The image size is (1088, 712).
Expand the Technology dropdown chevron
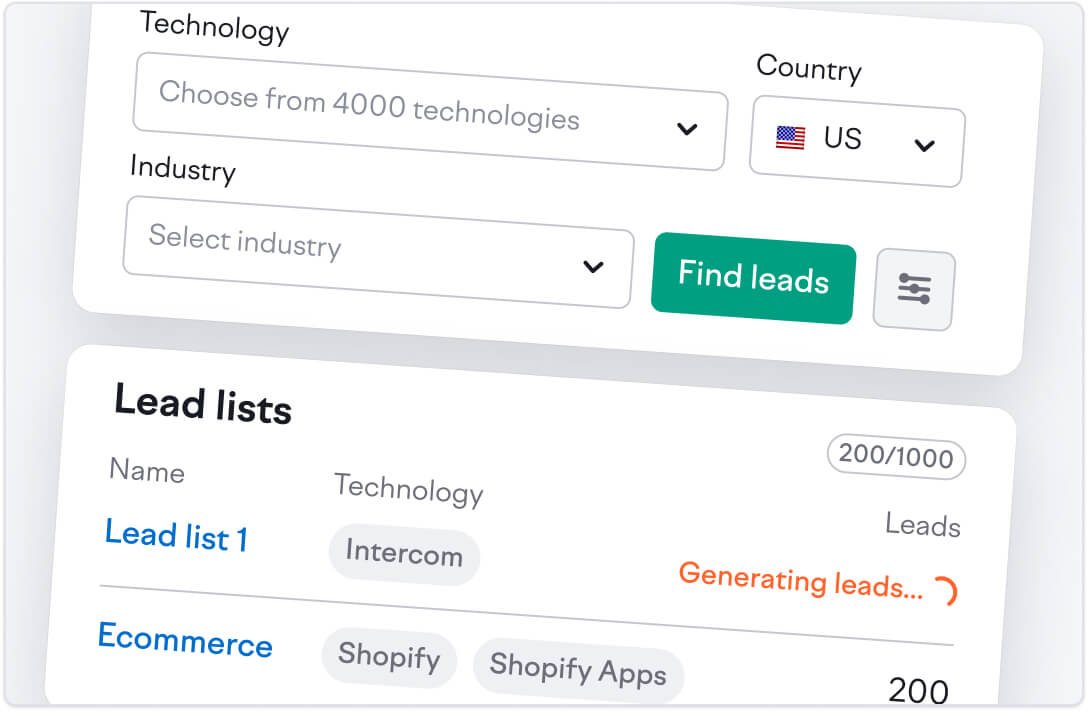pyautogui.click(x=687, y=129)
